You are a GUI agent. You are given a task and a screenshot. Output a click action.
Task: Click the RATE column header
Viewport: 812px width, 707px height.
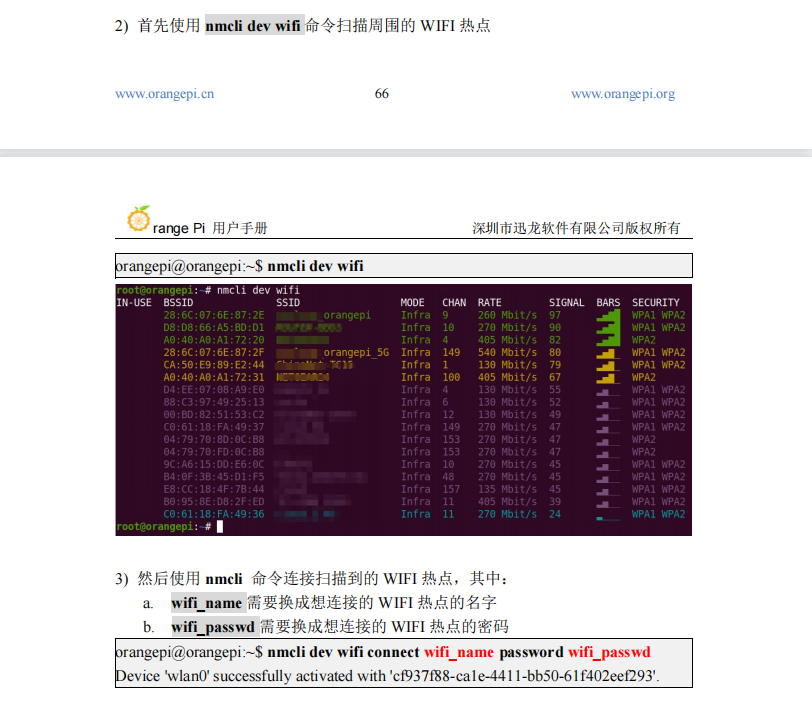tap(489, 302)
